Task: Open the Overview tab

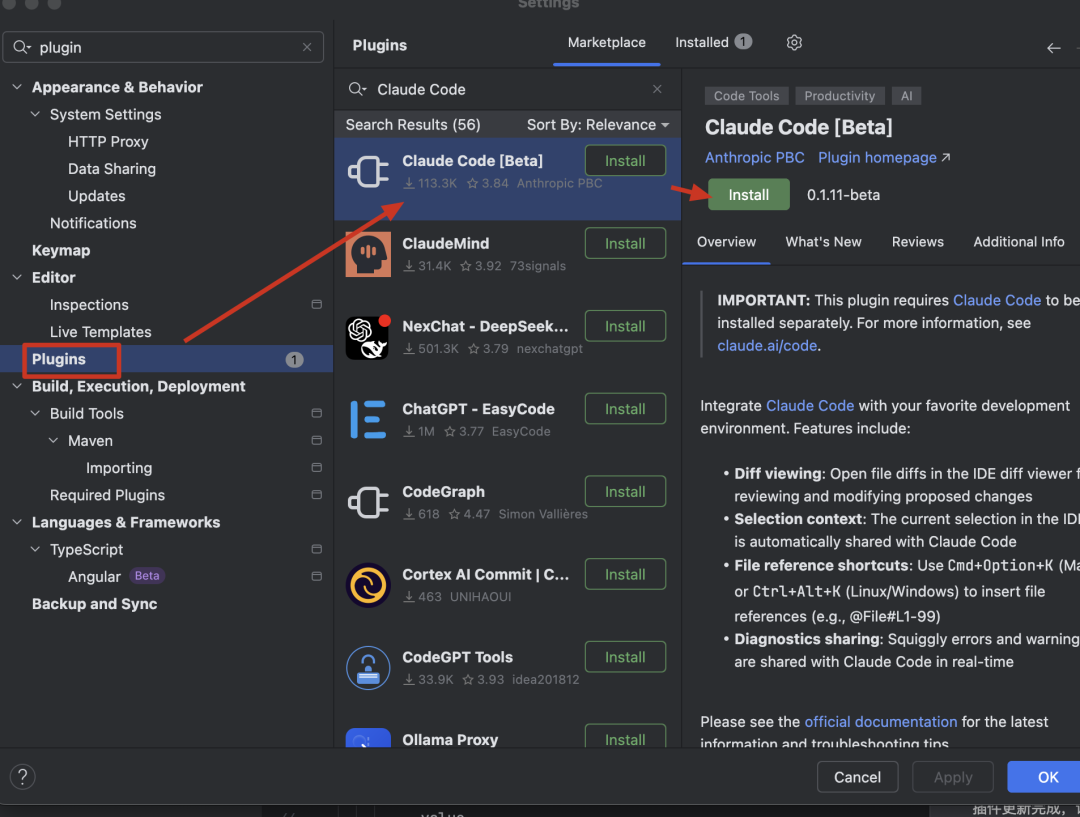Action: pos(726,242)
